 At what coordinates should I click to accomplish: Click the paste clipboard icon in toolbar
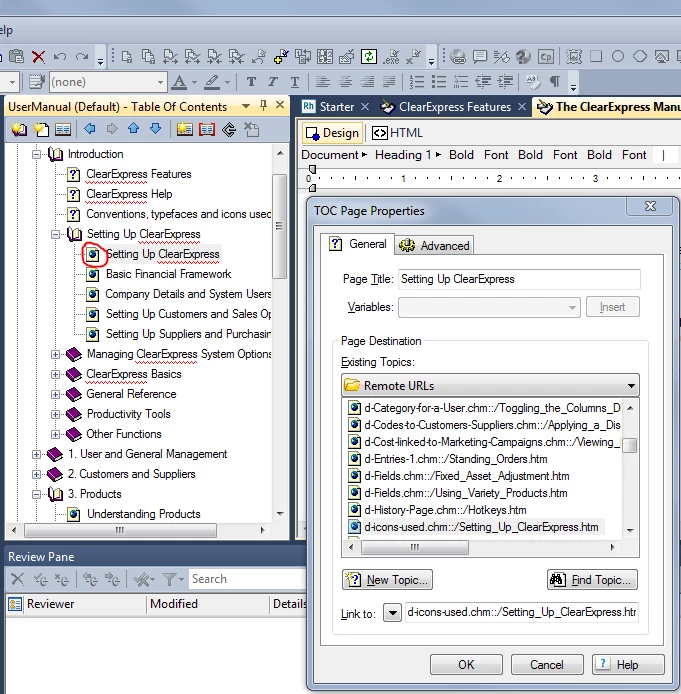[x=16, y=57]
